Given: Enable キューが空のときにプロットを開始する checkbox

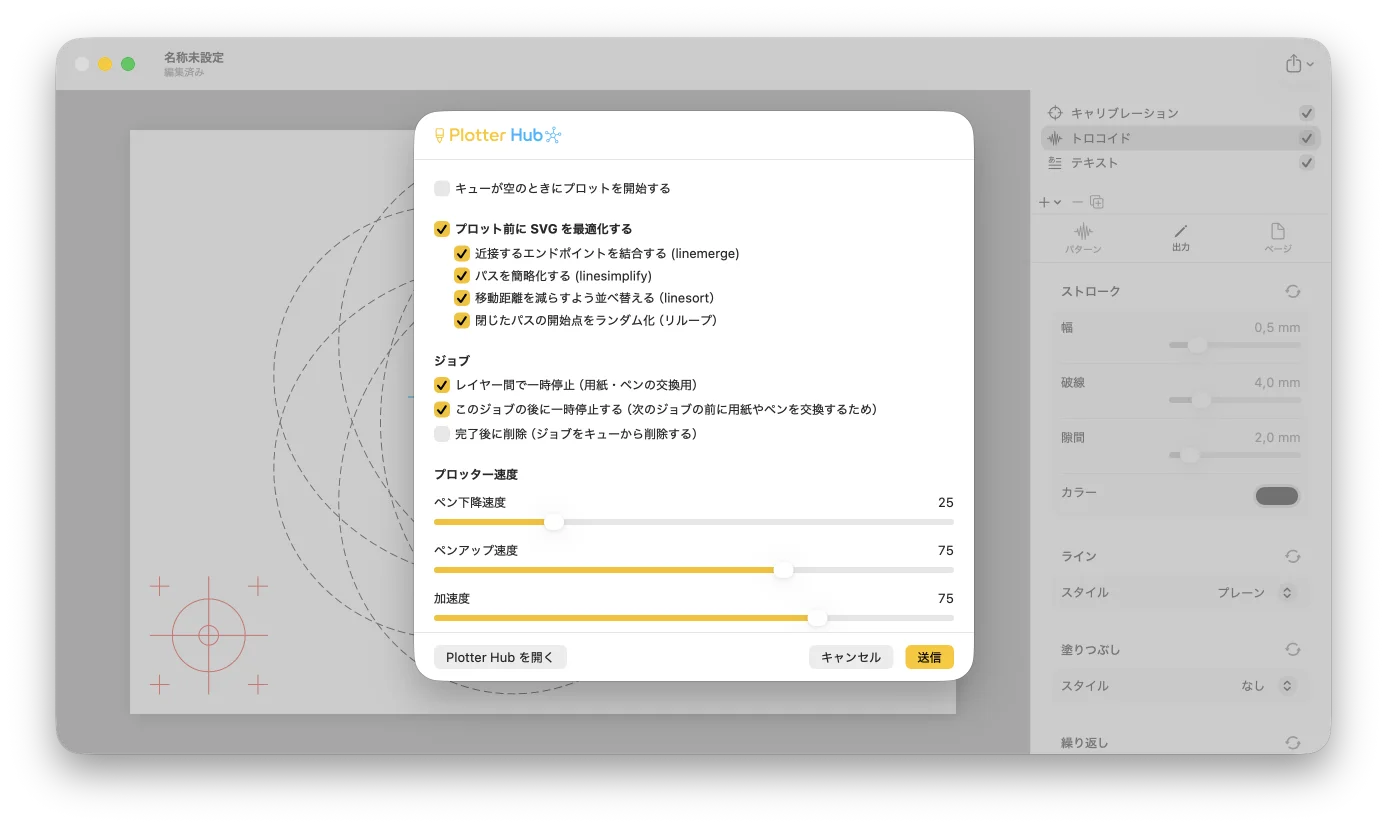Looking at the screenshot, I should click(x=442, y=188).
